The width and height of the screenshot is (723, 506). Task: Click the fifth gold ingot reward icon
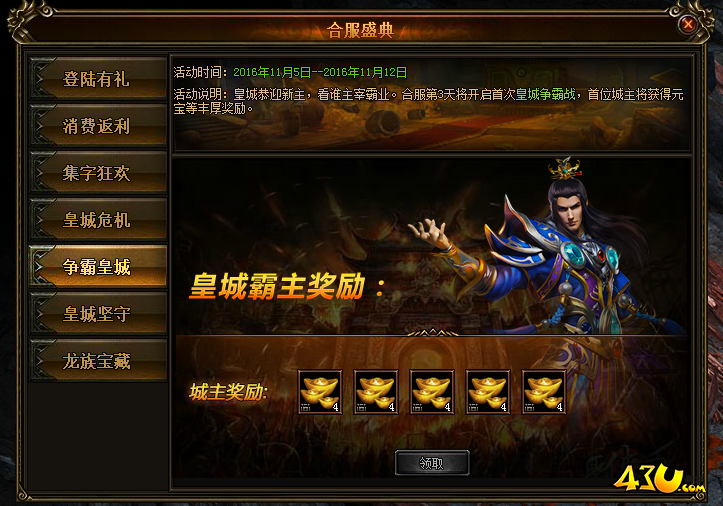coord(544,392)
